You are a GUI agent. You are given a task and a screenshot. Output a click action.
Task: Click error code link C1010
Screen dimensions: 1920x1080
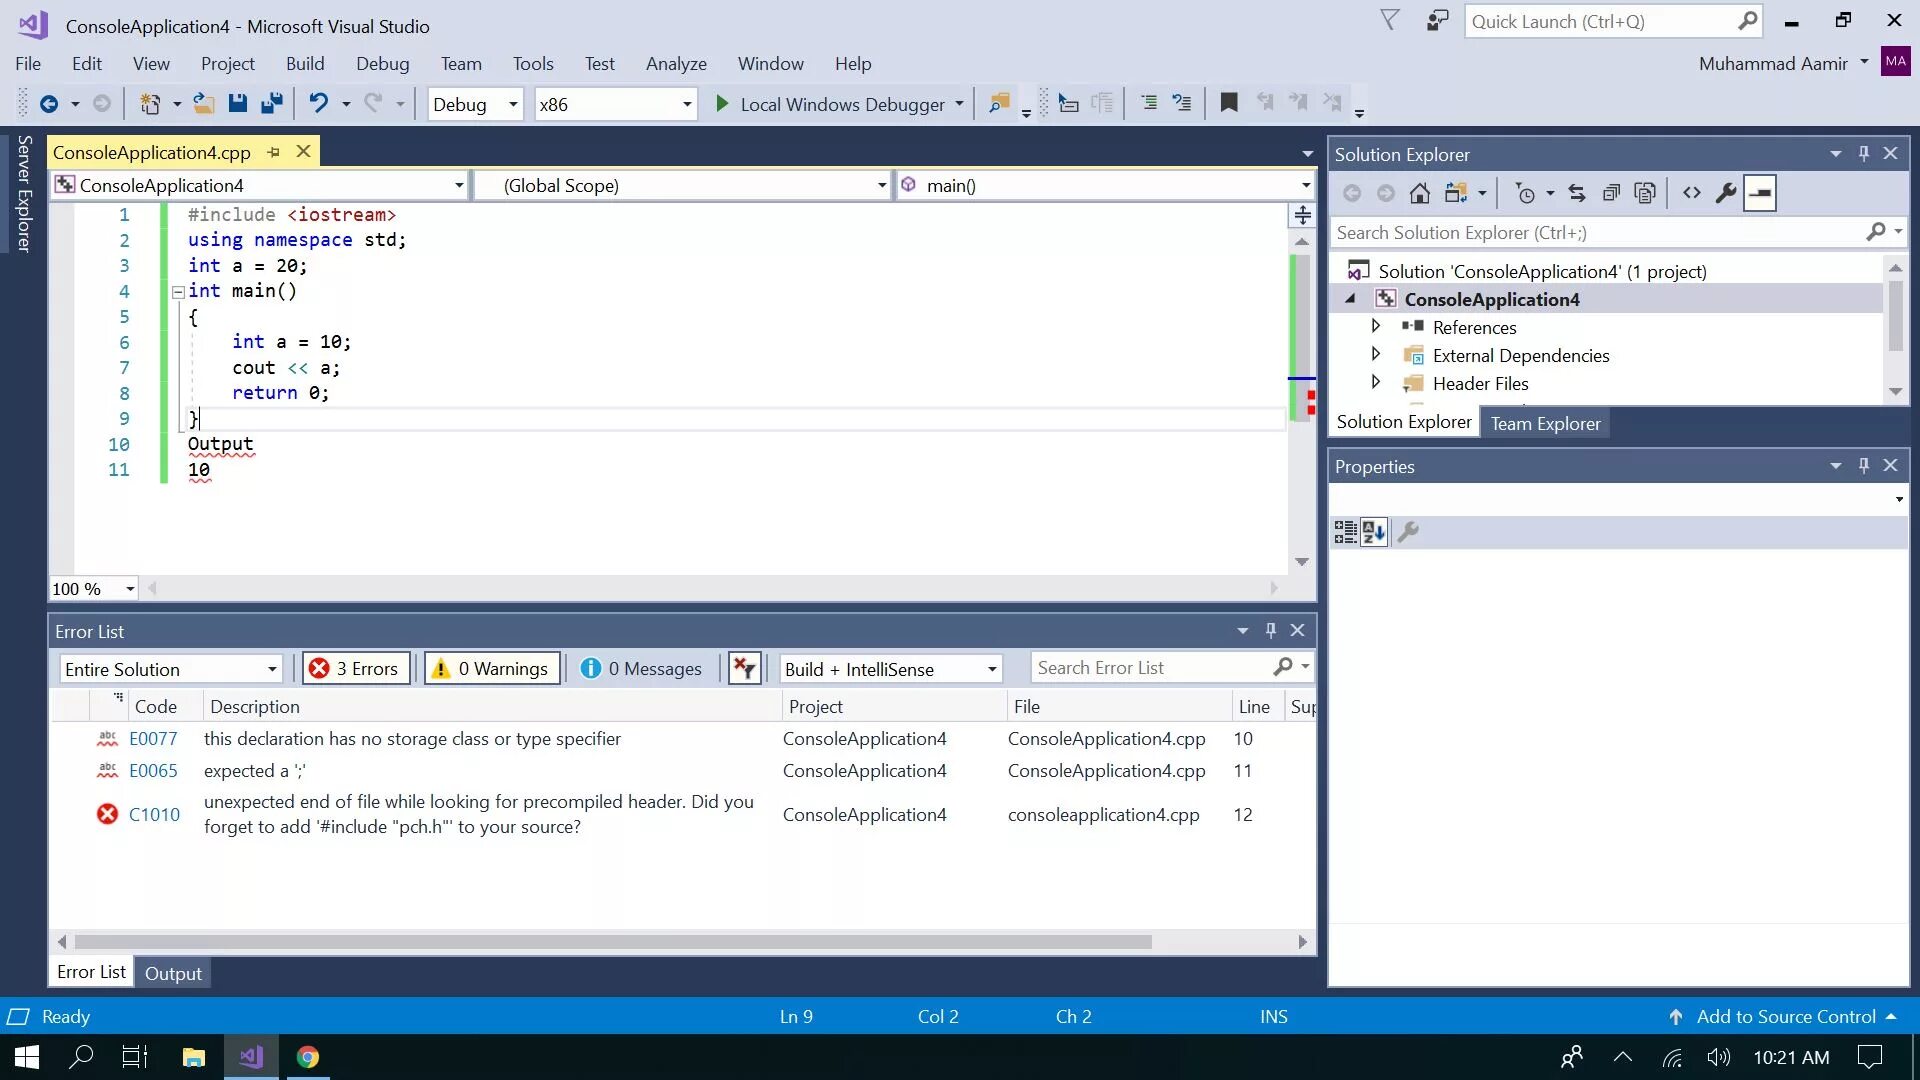click(x=154, y=814)
